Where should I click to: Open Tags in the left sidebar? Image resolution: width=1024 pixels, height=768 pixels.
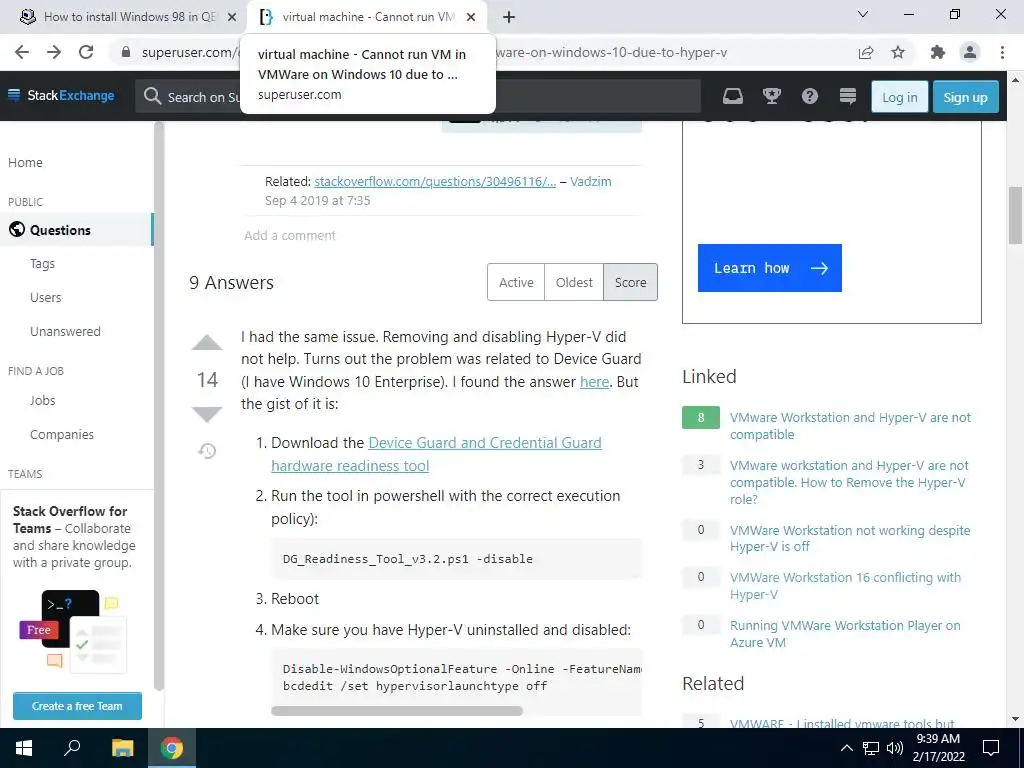pos(42,264)
